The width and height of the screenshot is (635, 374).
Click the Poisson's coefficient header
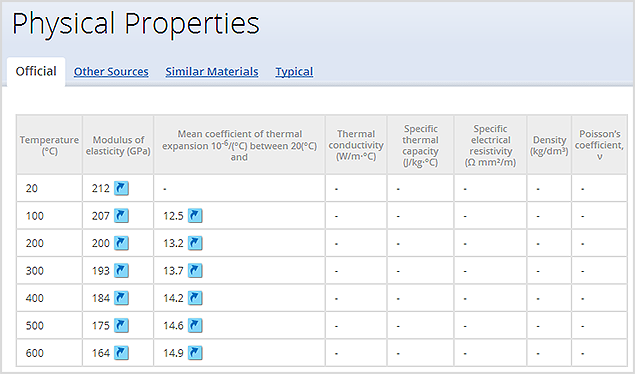(599, 145)
